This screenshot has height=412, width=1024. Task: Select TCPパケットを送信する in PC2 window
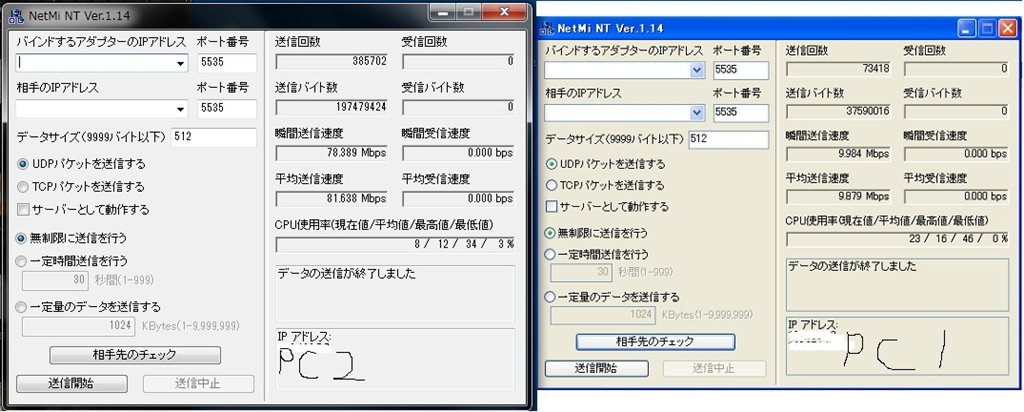[x=81, y=187]
